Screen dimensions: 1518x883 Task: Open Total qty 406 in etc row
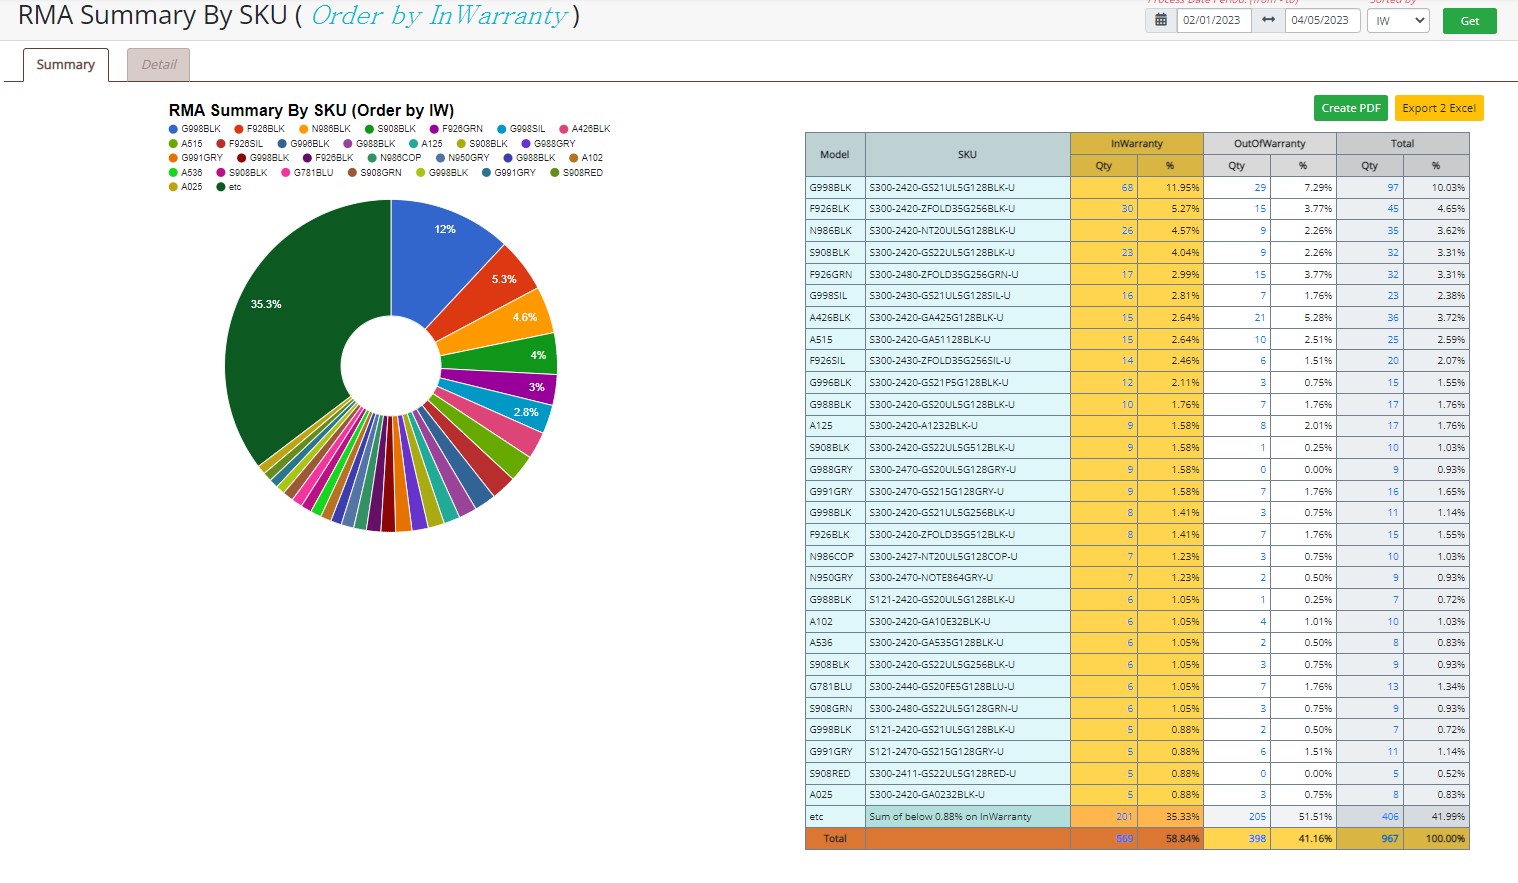1390,817
